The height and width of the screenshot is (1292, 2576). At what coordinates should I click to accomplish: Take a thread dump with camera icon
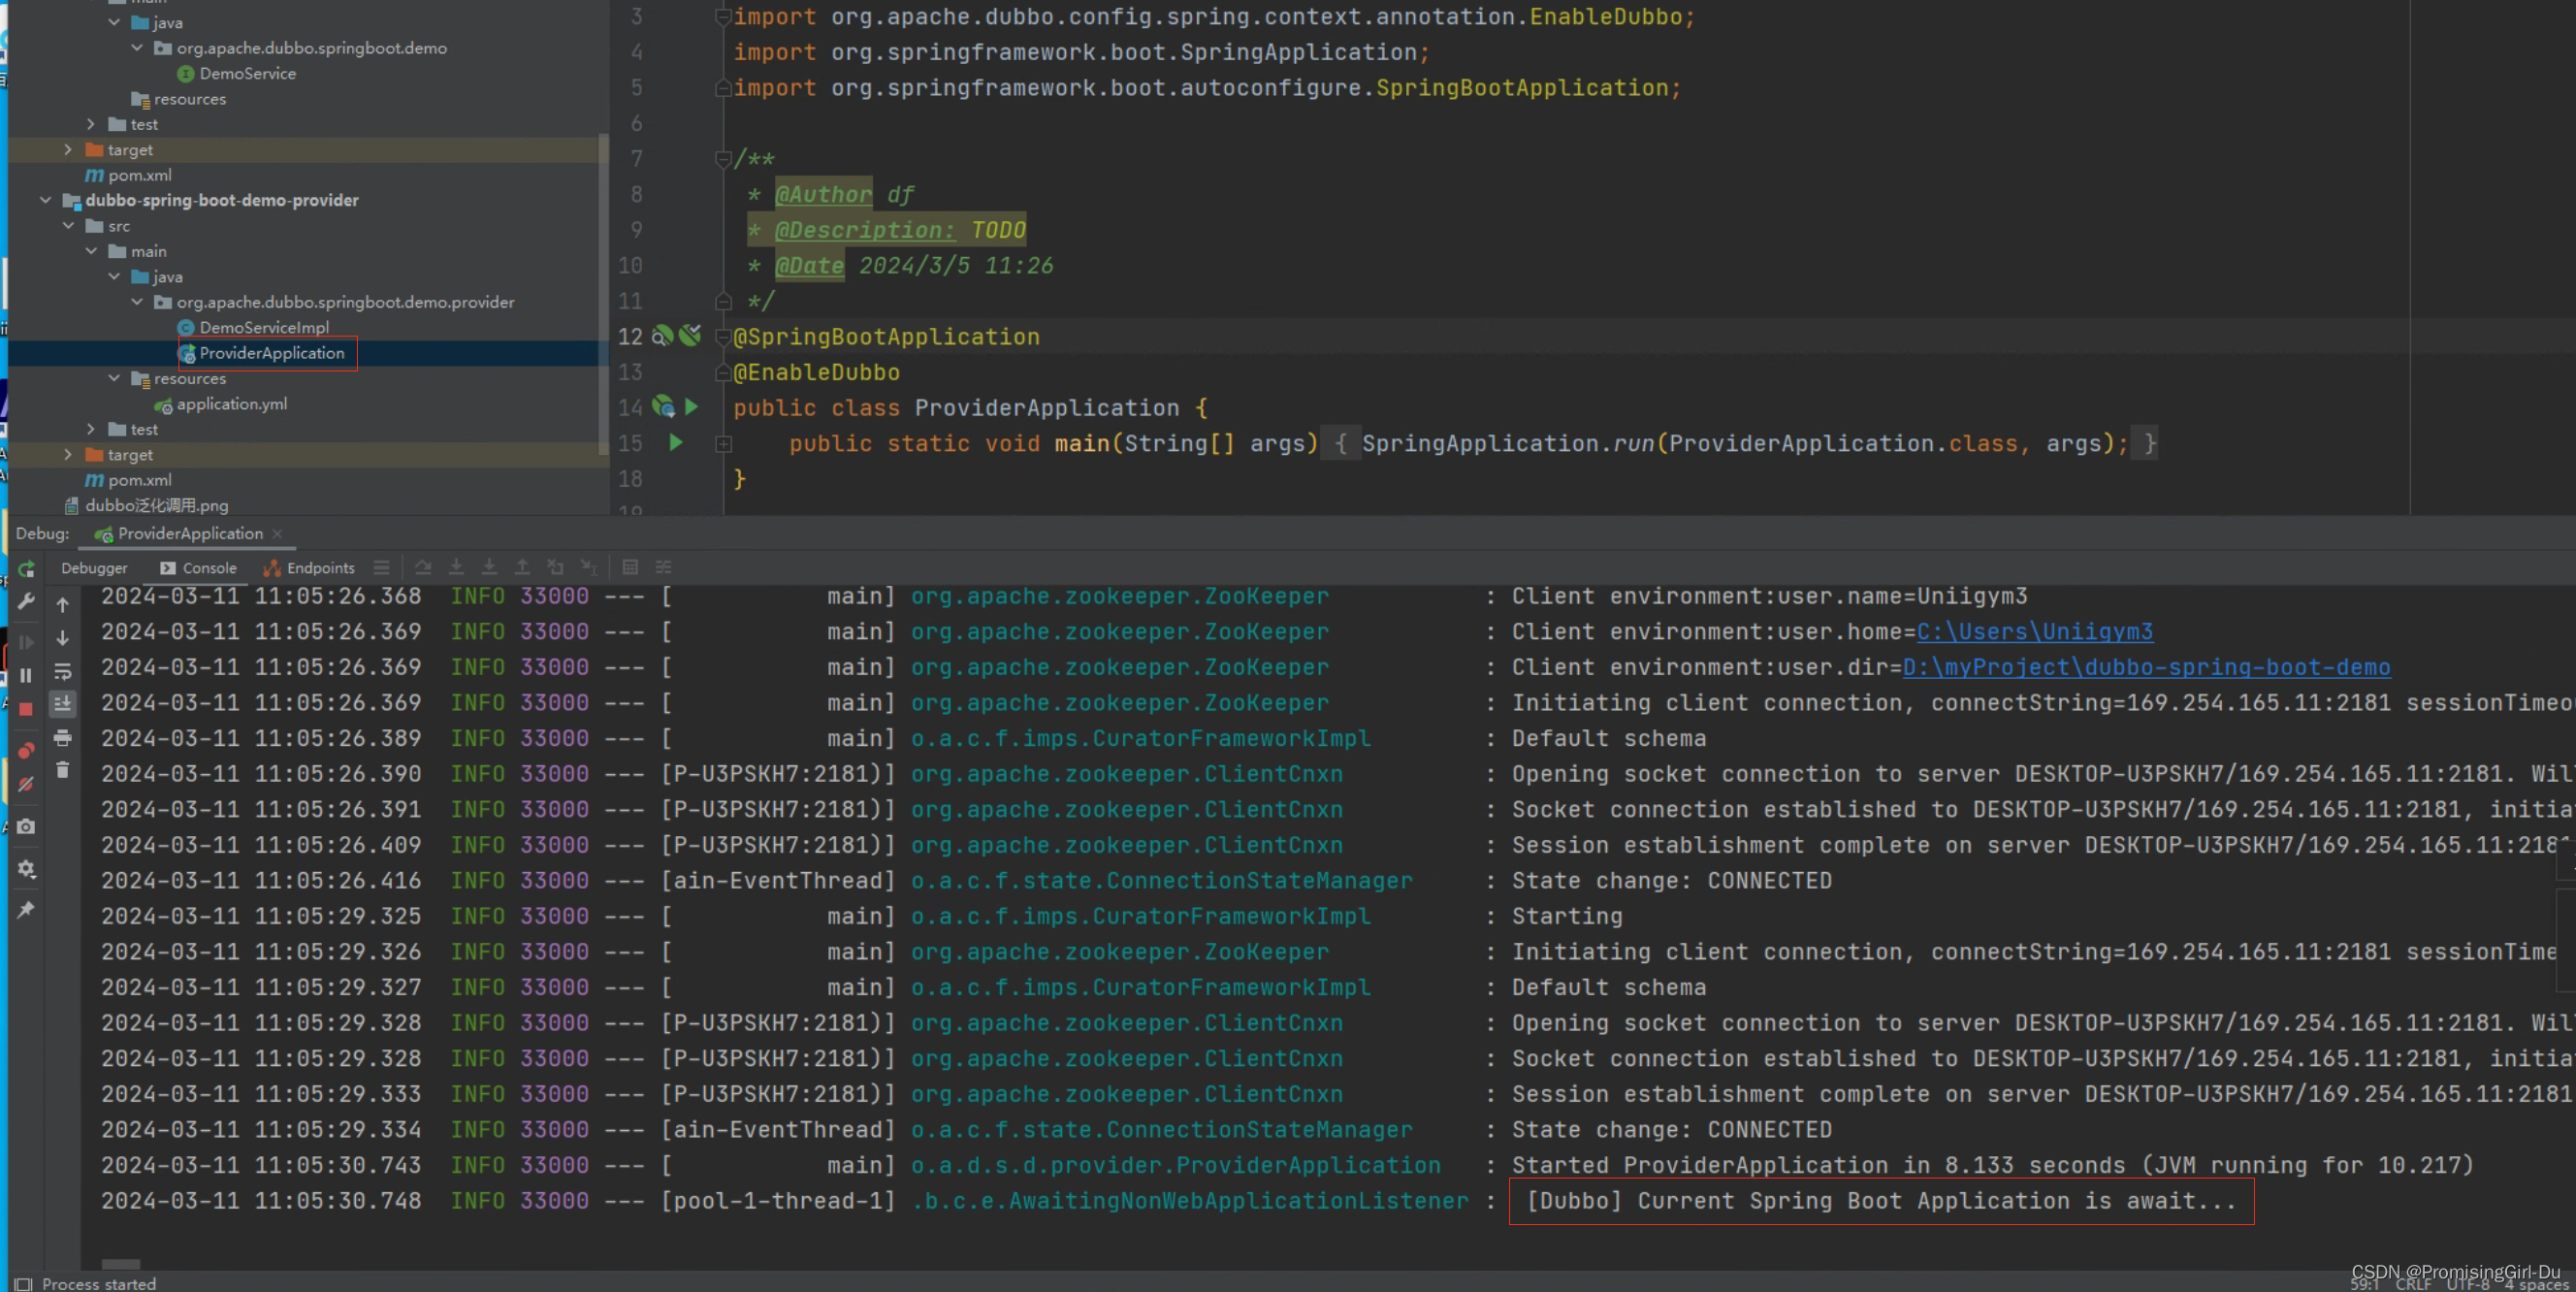27,827
